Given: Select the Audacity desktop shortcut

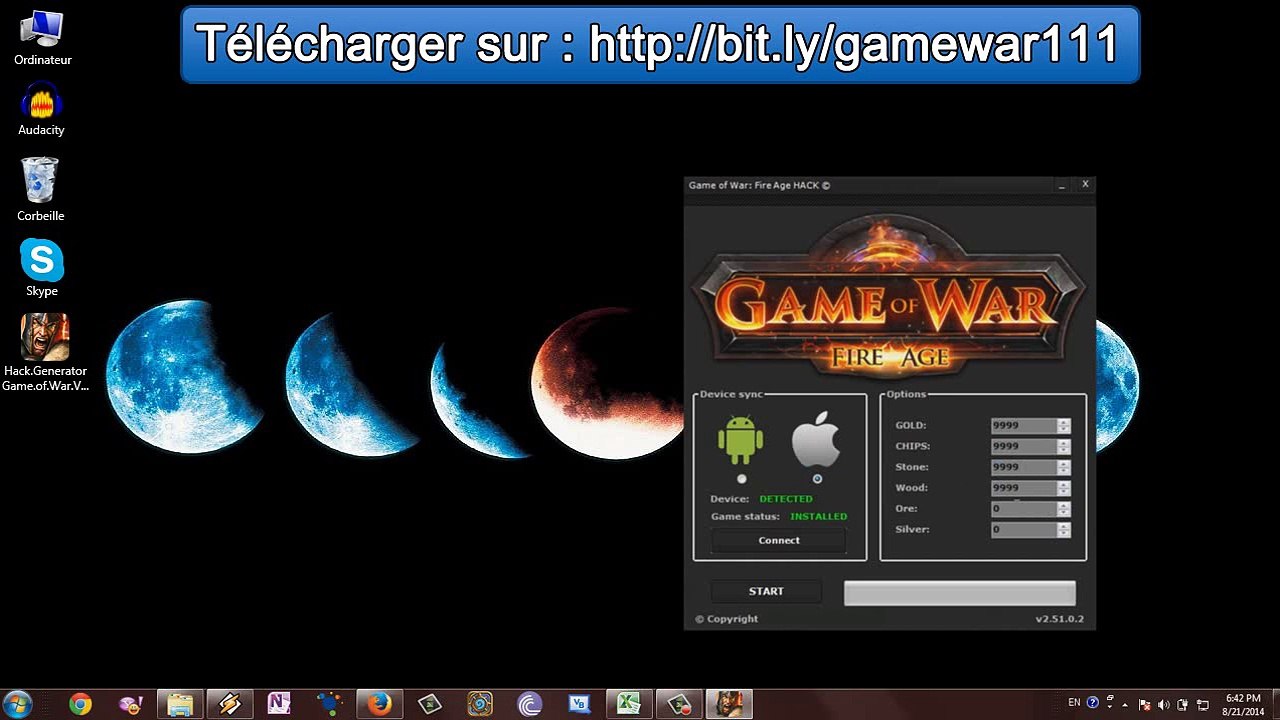Looking at the screenshot, I should click(x=42, y=110).
